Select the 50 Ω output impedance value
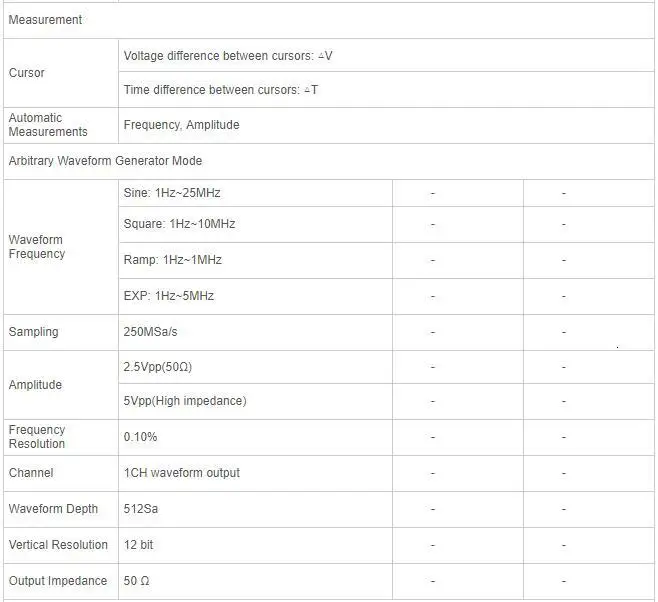Screen dimensions: 658x602 click(x=136, y=581)
